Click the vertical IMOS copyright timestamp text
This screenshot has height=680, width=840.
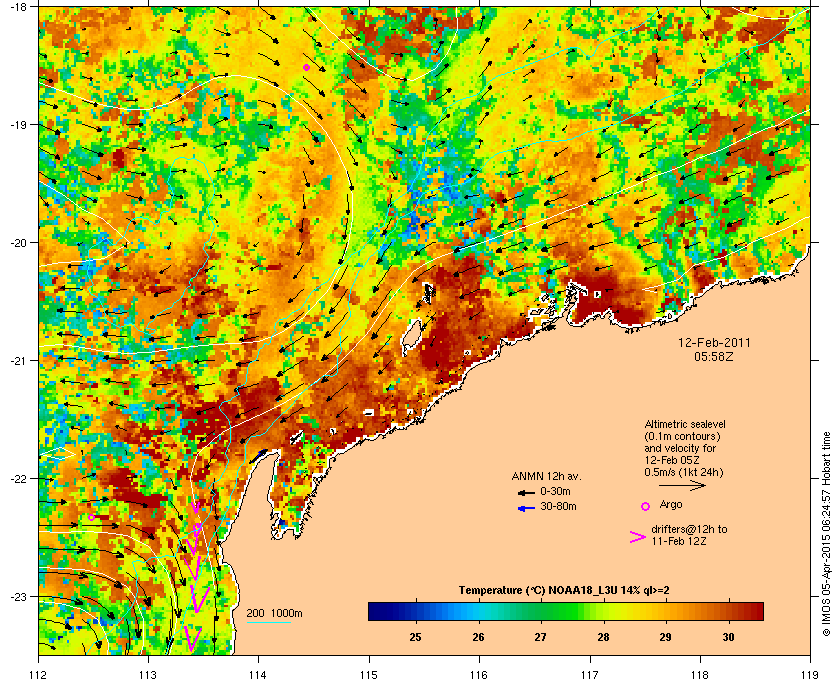pyautogui.click(x=826, y=535)
